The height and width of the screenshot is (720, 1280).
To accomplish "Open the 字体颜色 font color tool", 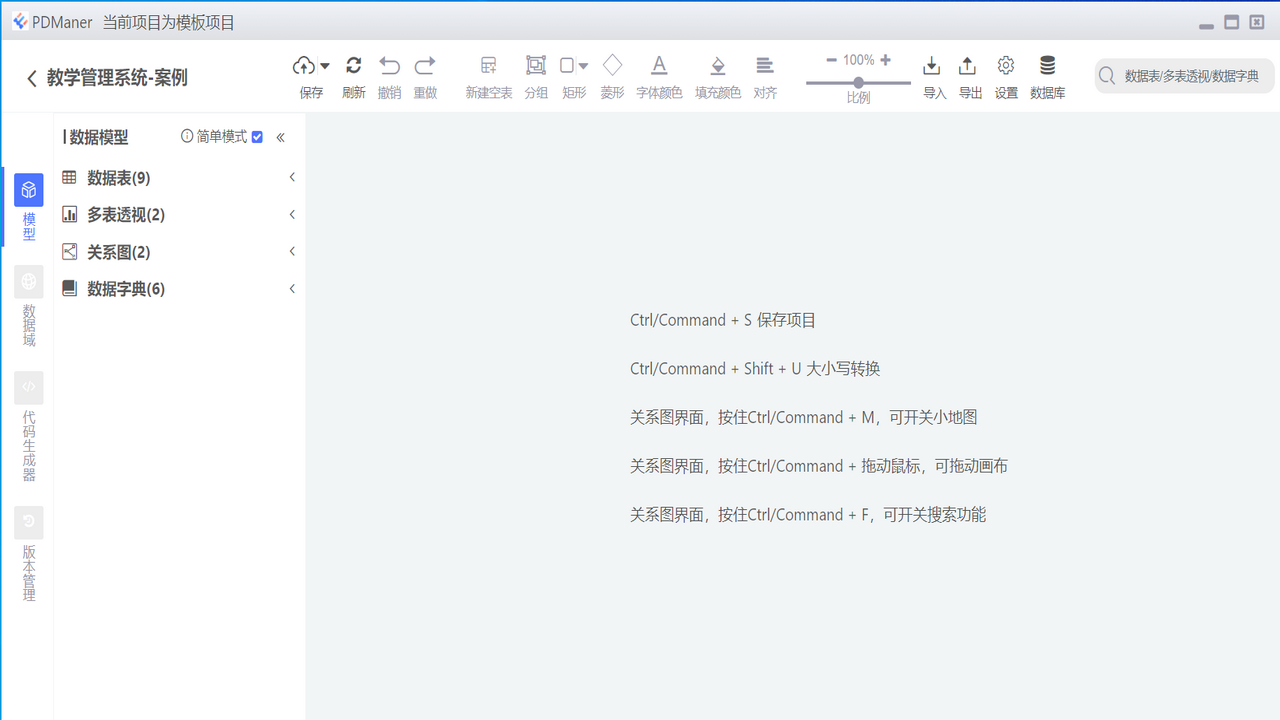I will (x=658, y=75).
